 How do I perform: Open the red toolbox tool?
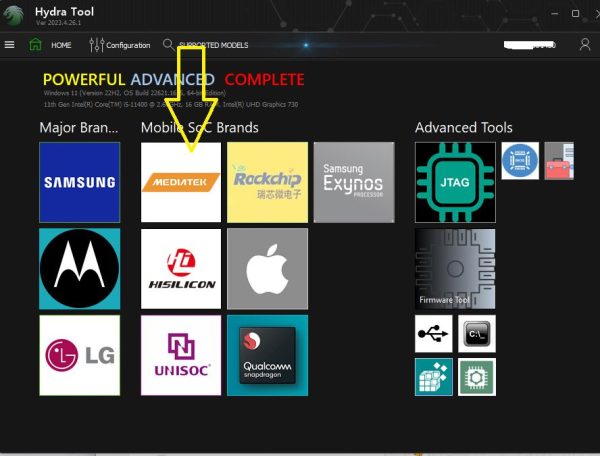coord(559,161)
